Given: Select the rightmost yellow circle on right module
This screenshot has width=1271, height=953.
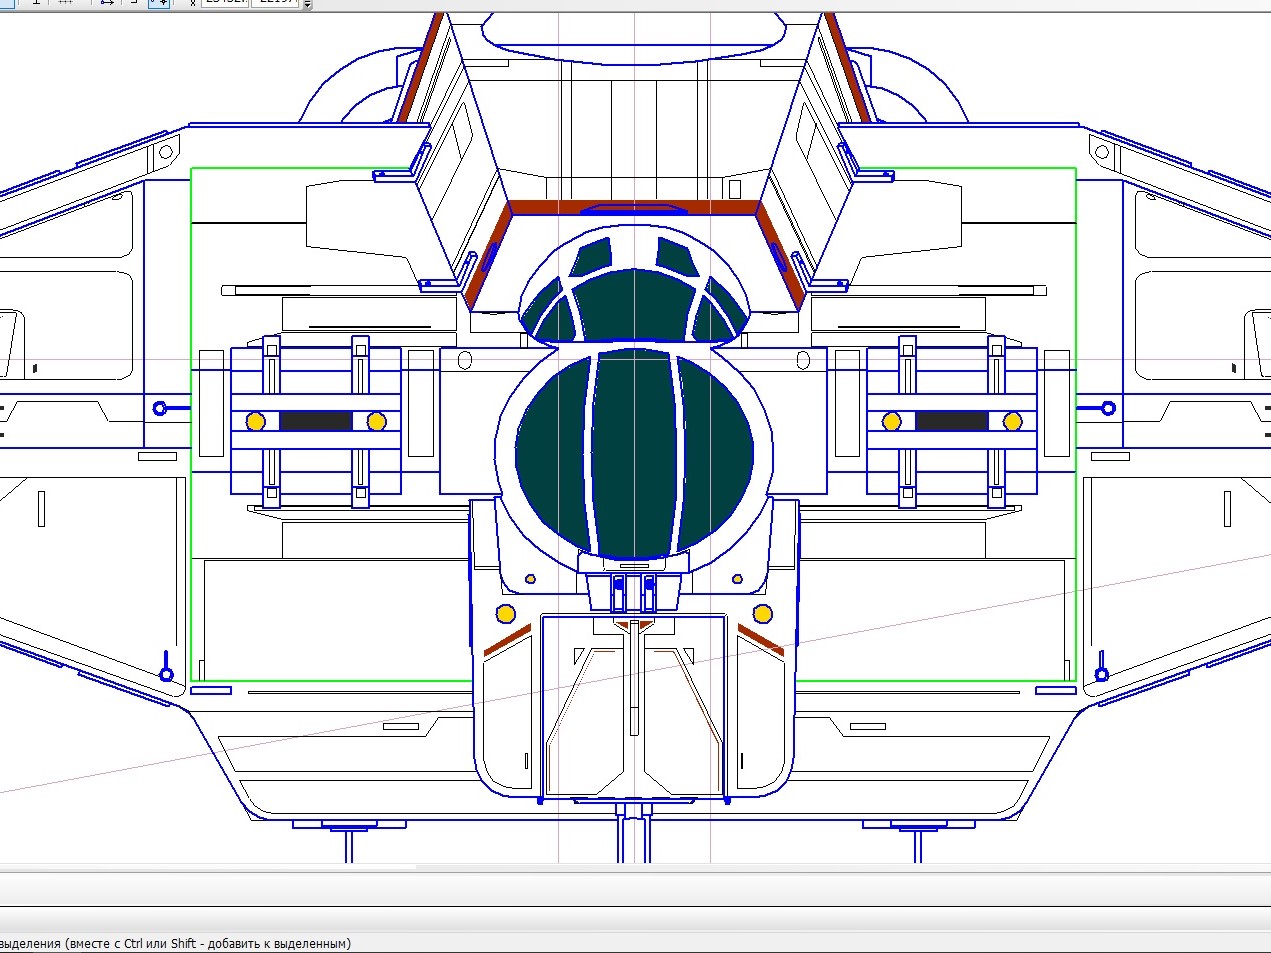Looking at the screenshot, I should click(1012, 422).
